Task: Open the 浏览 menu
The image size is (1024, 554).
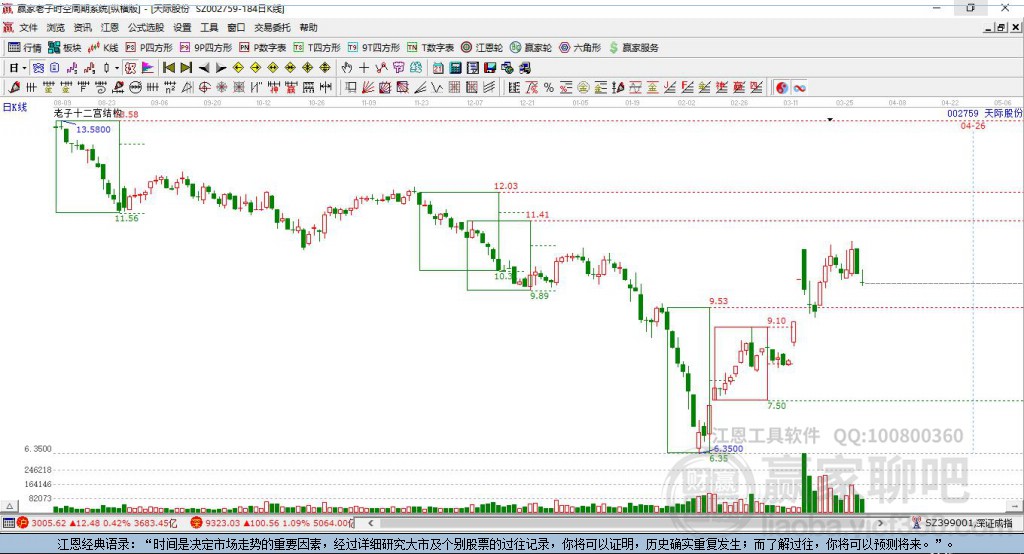Action: click(x=56, y=27)
